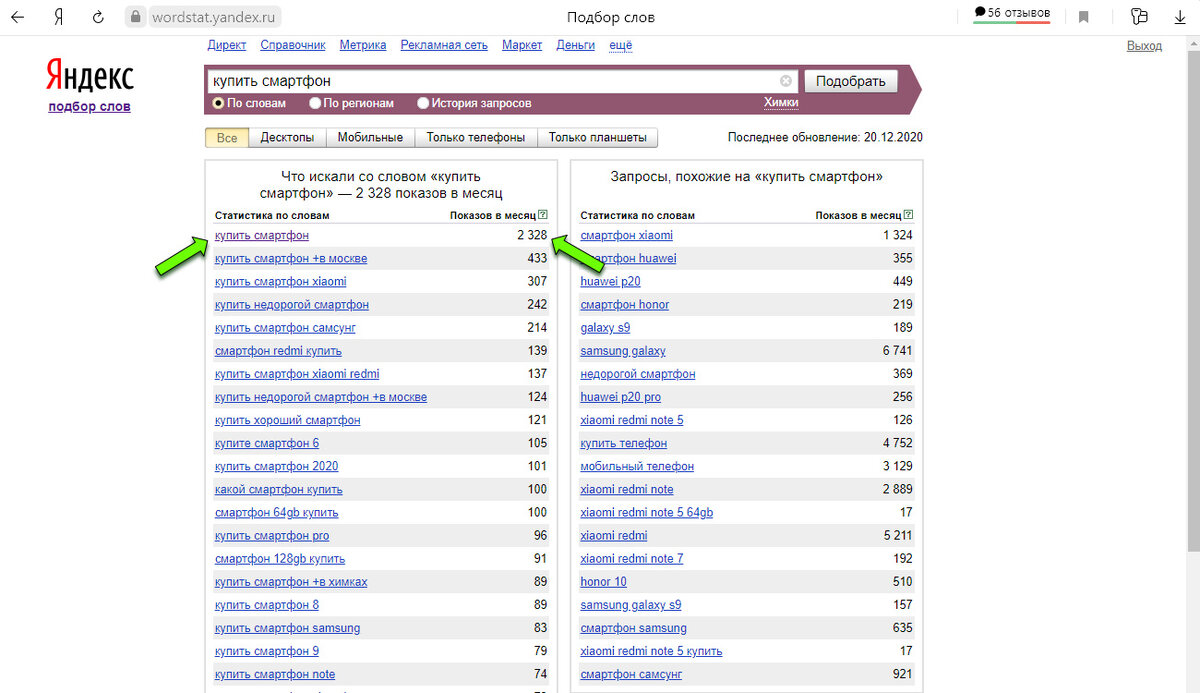The height and width of the screenshot is (693, 1200).
Task: Click the help icon in left table header
Action: 543,215
